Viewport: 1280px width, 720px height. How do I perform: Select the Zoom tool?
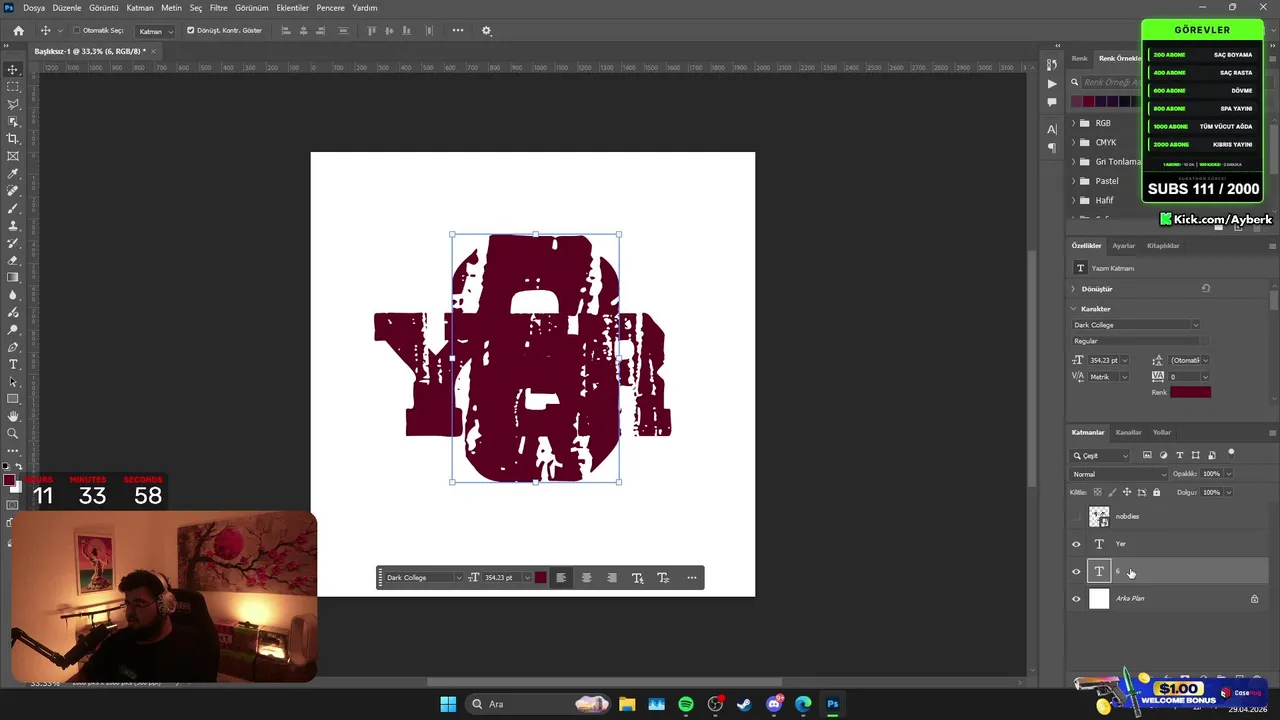13,434
